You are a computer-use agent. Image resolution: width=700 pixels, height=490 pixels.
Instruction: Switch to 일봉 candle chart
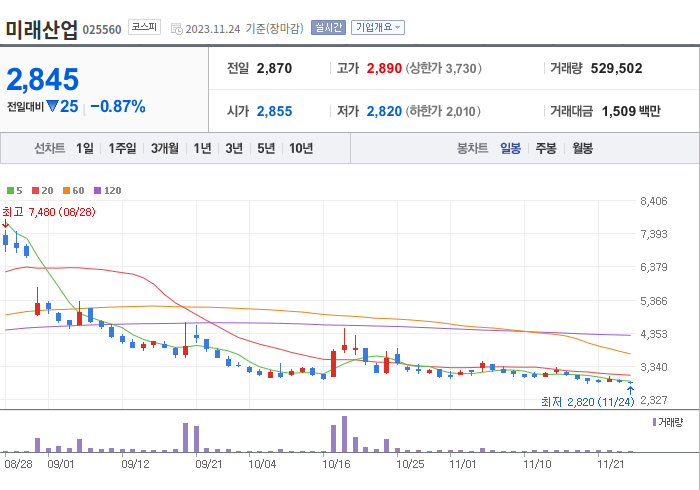[510, 148]
